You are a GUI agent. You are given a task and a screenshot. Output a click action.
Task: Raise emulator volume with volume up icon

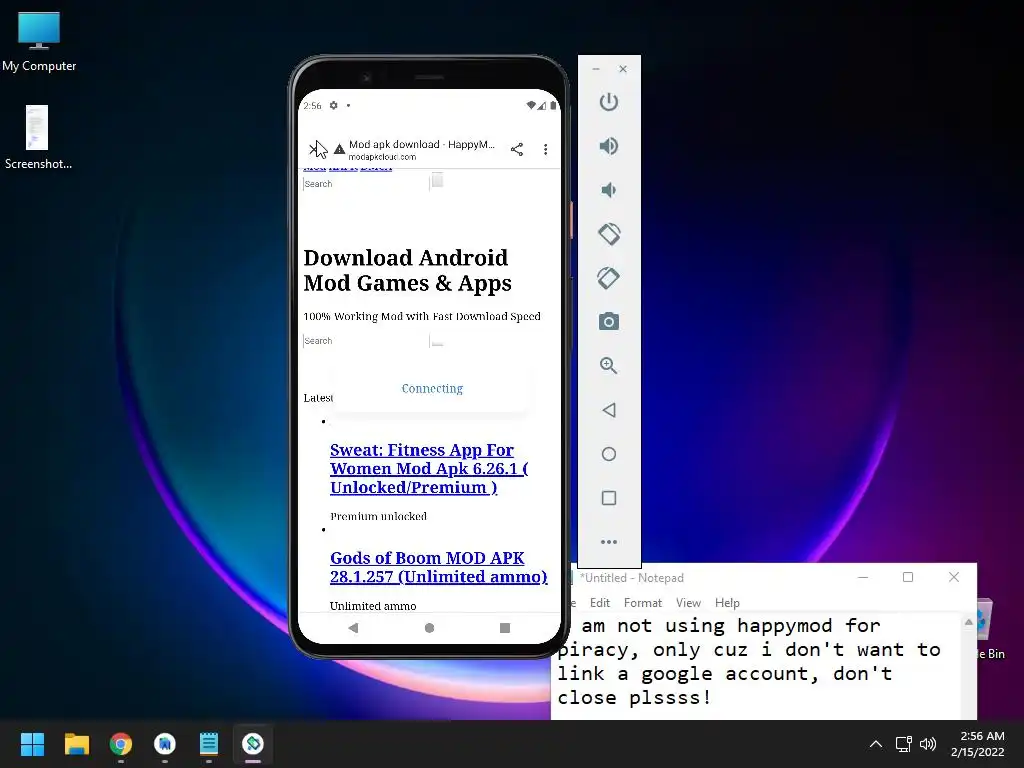click(609, 146)
